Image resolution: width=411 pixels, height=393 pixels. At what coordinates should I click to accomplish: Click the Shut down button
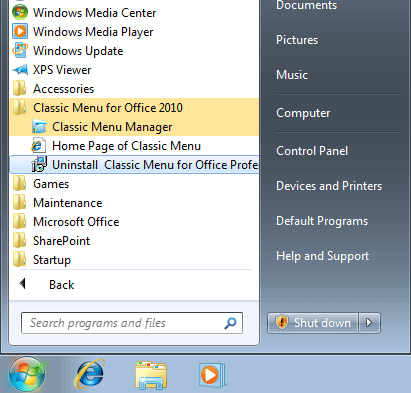pyautogui.click(x=313, y=323)
